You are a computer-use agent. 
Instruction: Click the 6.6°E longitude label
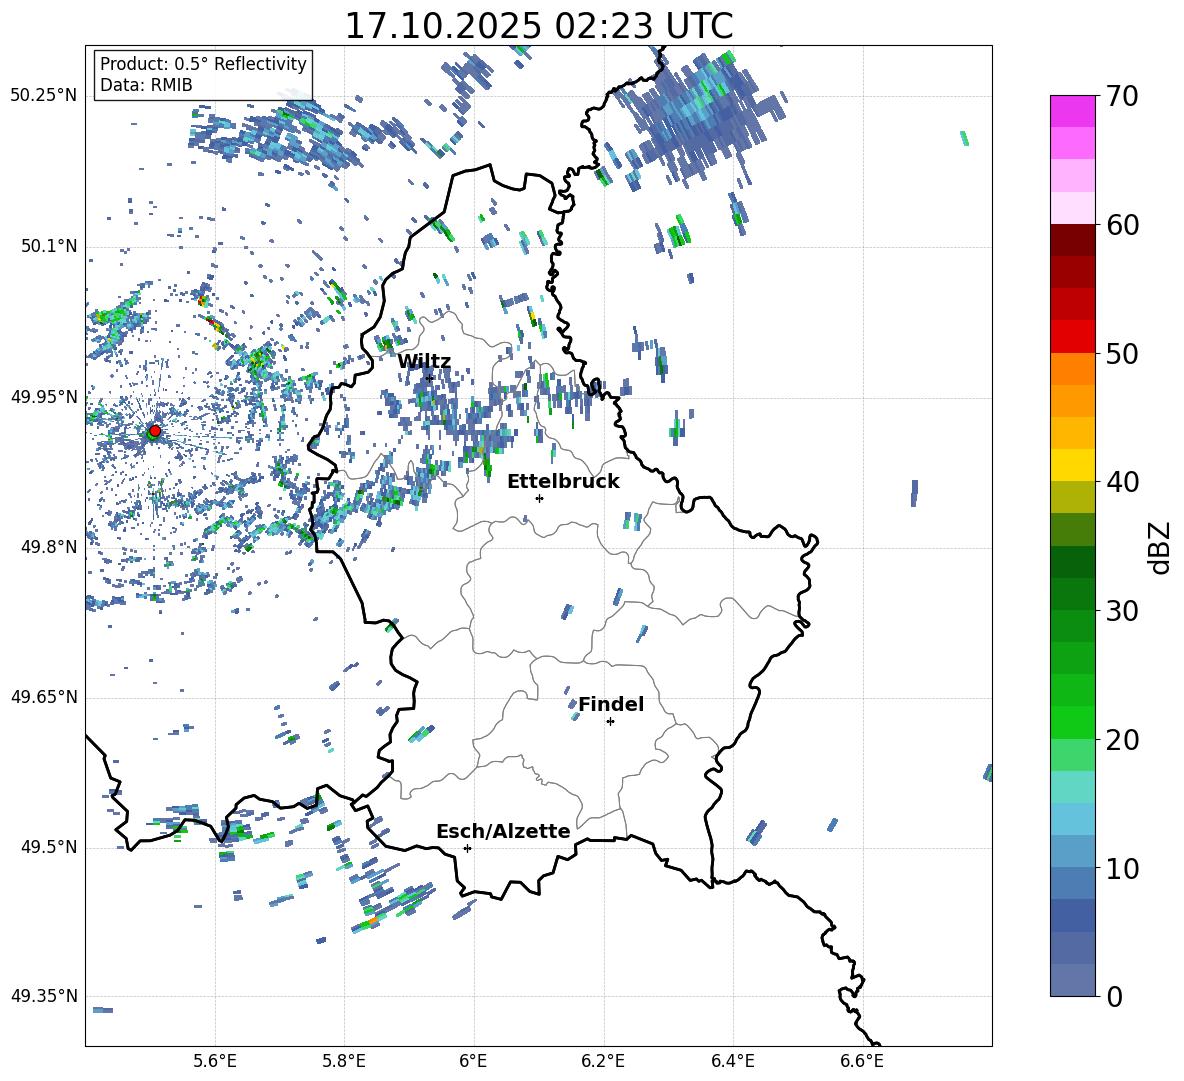[x=862, y=1061]
